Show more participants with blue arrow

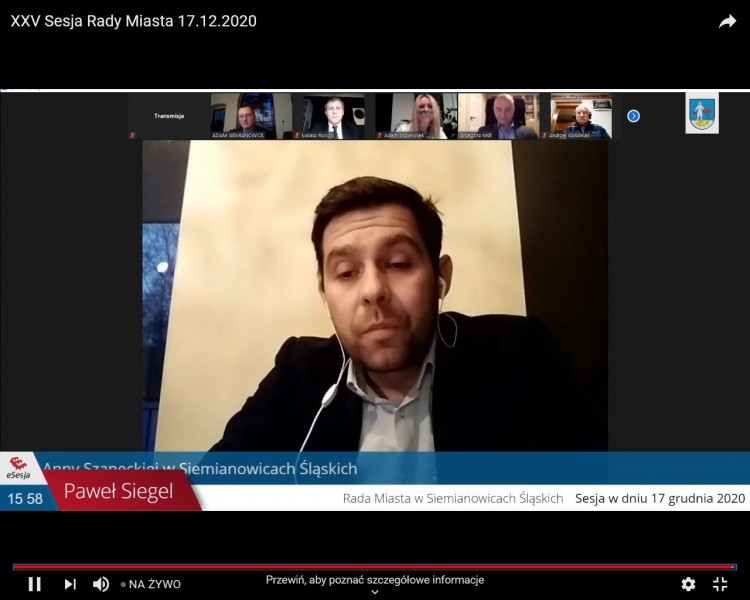pyautogui.click(x=633, y=116)
